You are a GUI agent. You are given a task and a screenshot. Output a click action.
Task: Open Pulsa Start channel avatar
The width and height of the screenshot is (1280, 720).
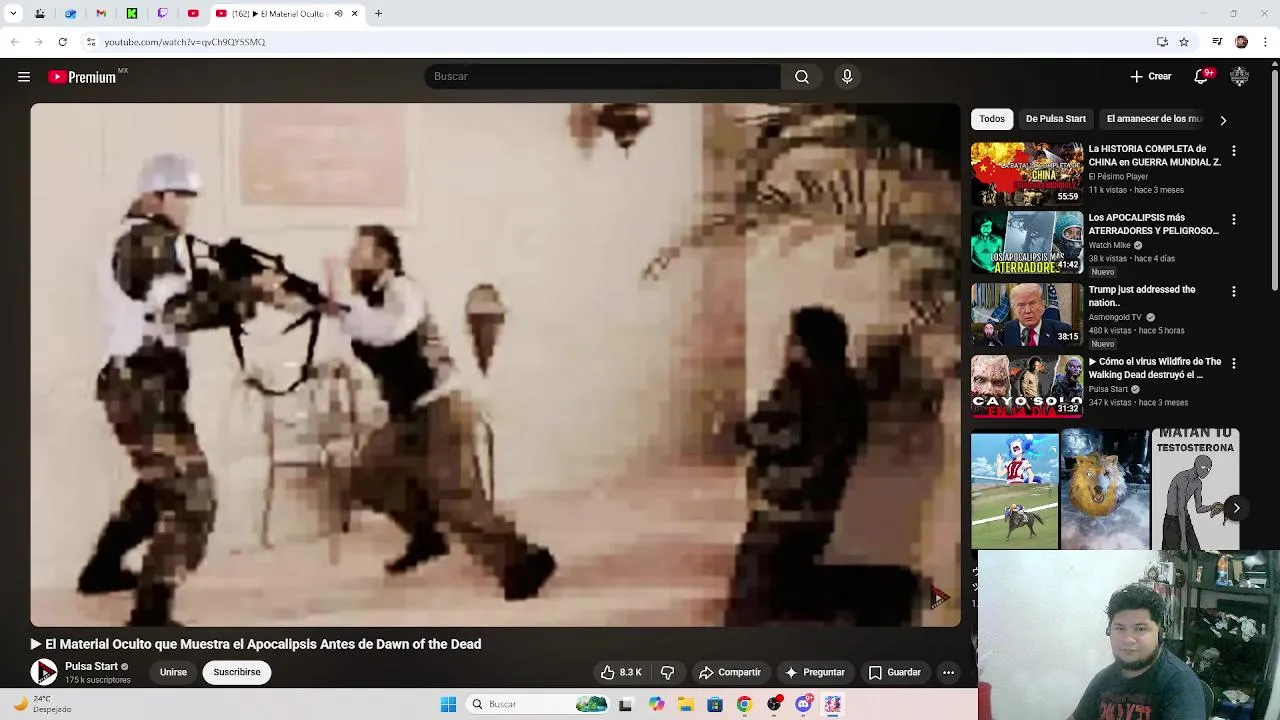(x=44, y=672)
